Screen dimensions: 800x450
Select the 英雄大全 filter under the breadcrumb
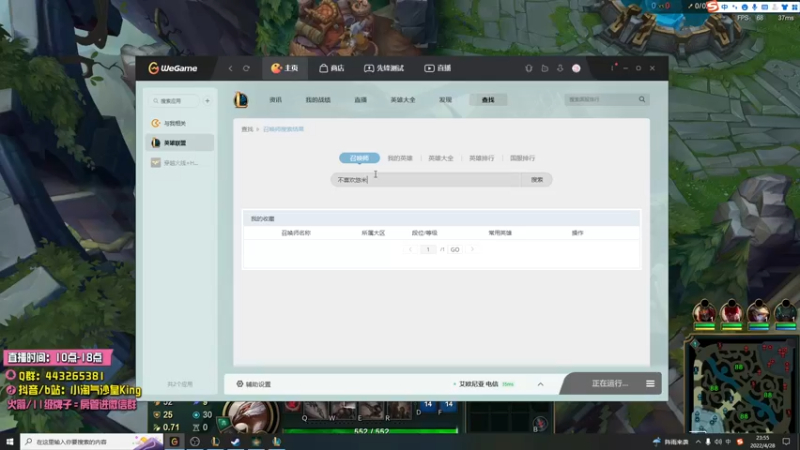(440, 158)
